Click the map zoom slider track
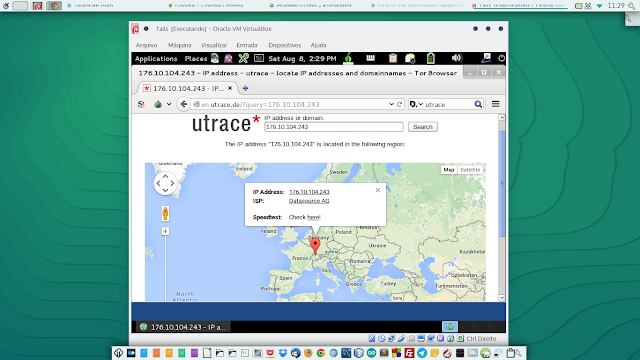This screenshot has width=640, height=360. pyautogui.click(x=165, y=267)
